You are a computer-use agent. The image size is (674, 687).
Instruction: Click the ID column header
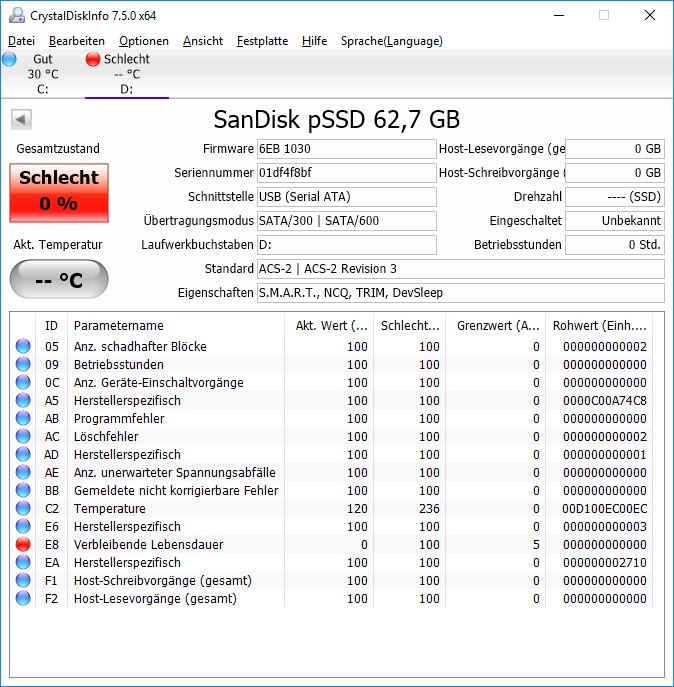(51, 326)
